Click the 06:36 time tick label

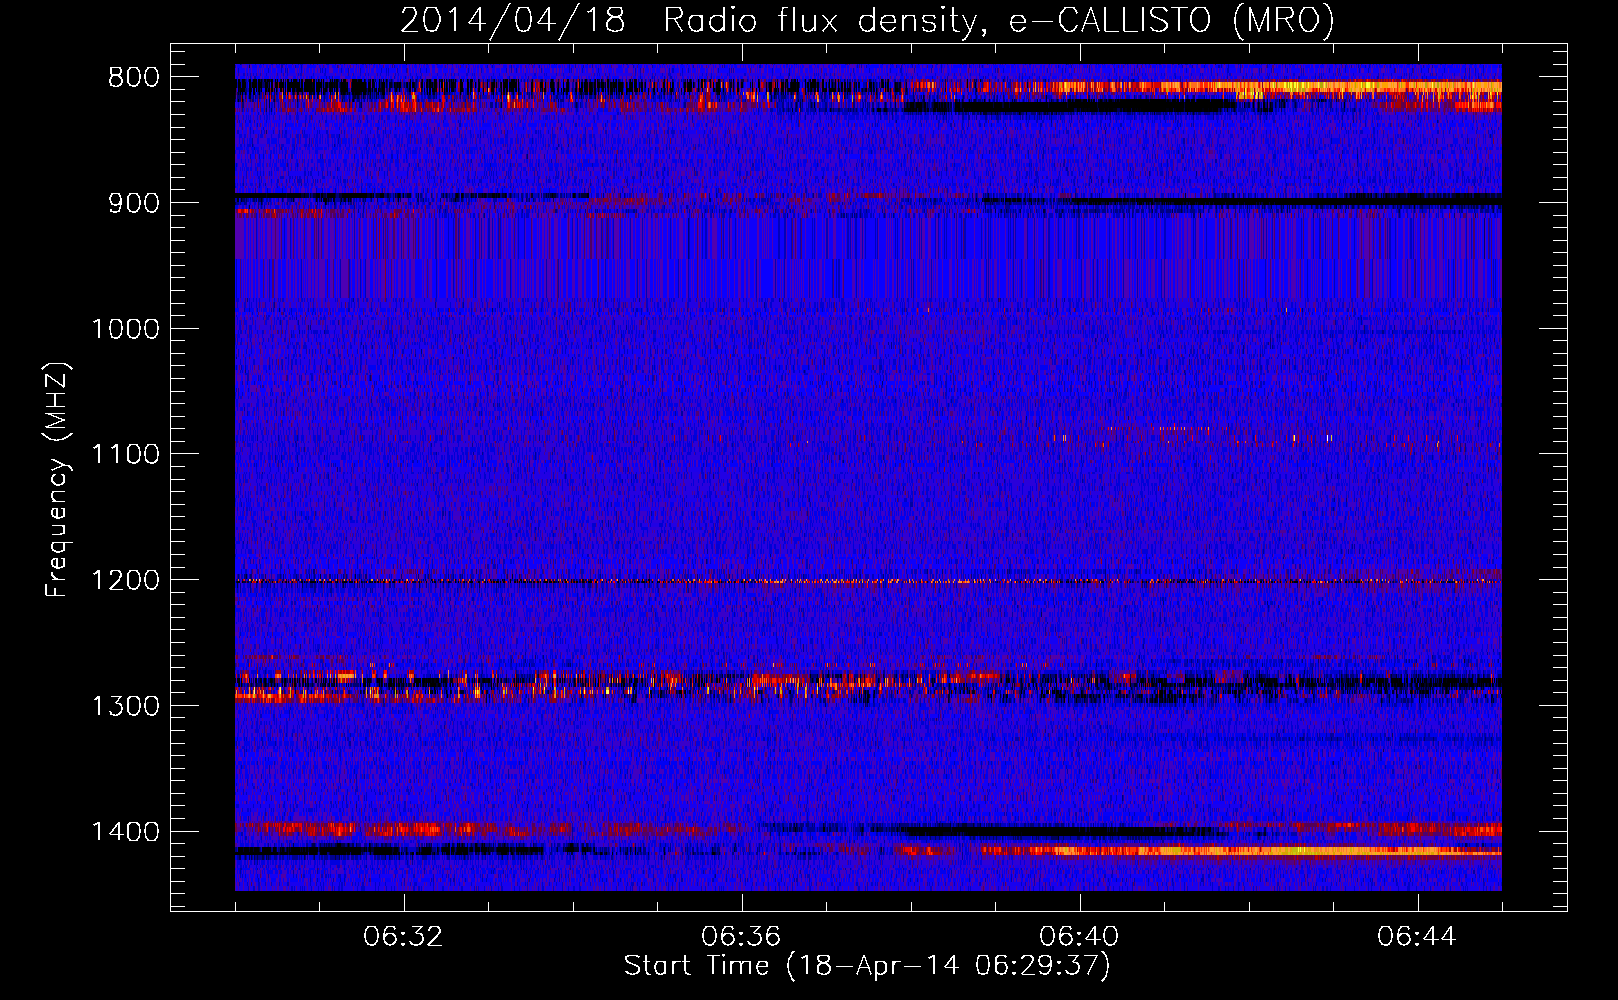pyautogui.click(x=741, y=937)
